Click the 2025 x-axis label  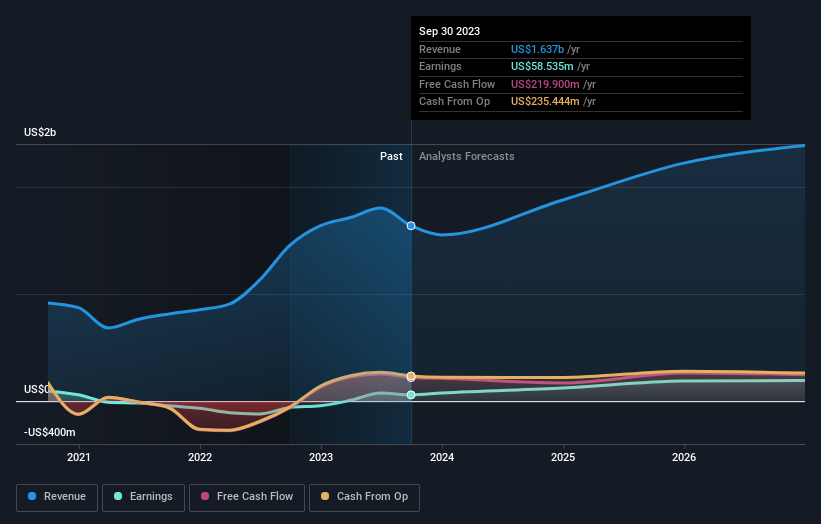point(563,457)
